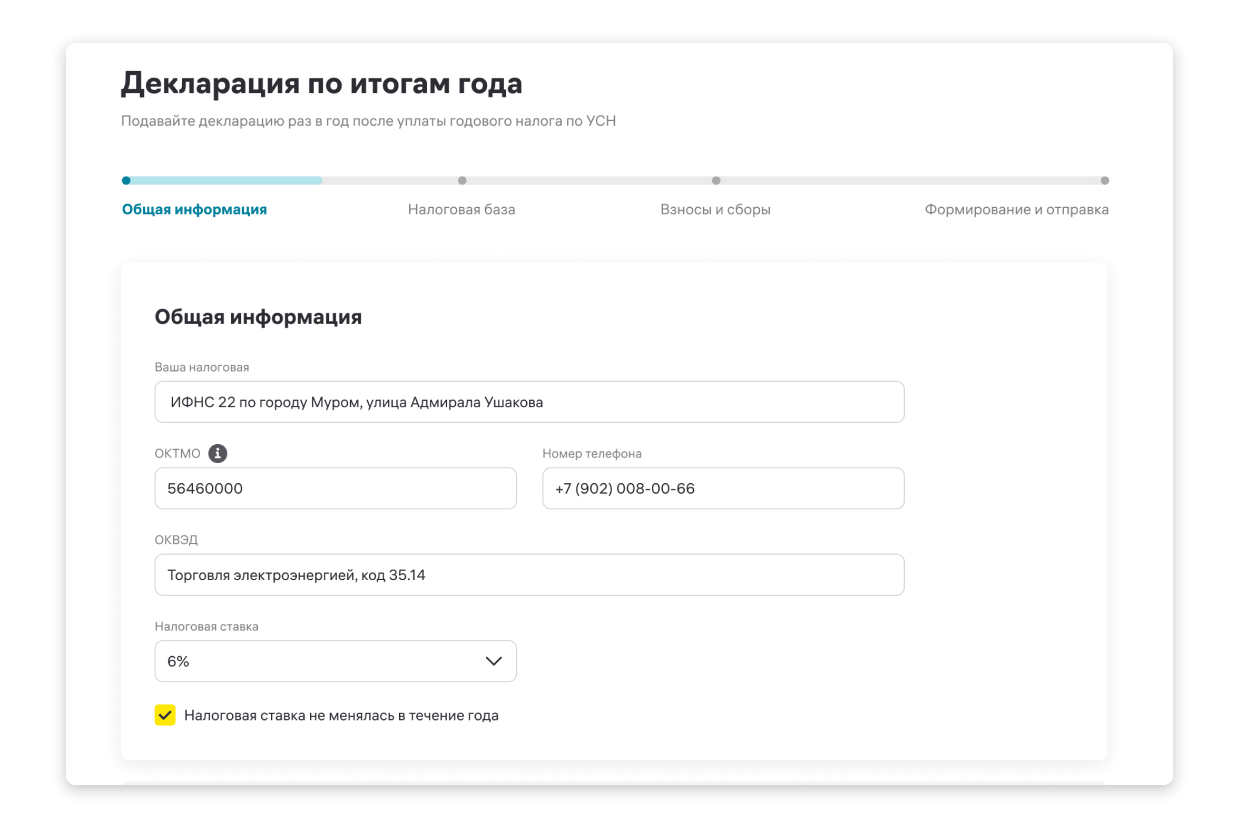Screen dimensions: 1238x829
Task: Go to the Налоговая база step
Action: (x=461, y=210)
